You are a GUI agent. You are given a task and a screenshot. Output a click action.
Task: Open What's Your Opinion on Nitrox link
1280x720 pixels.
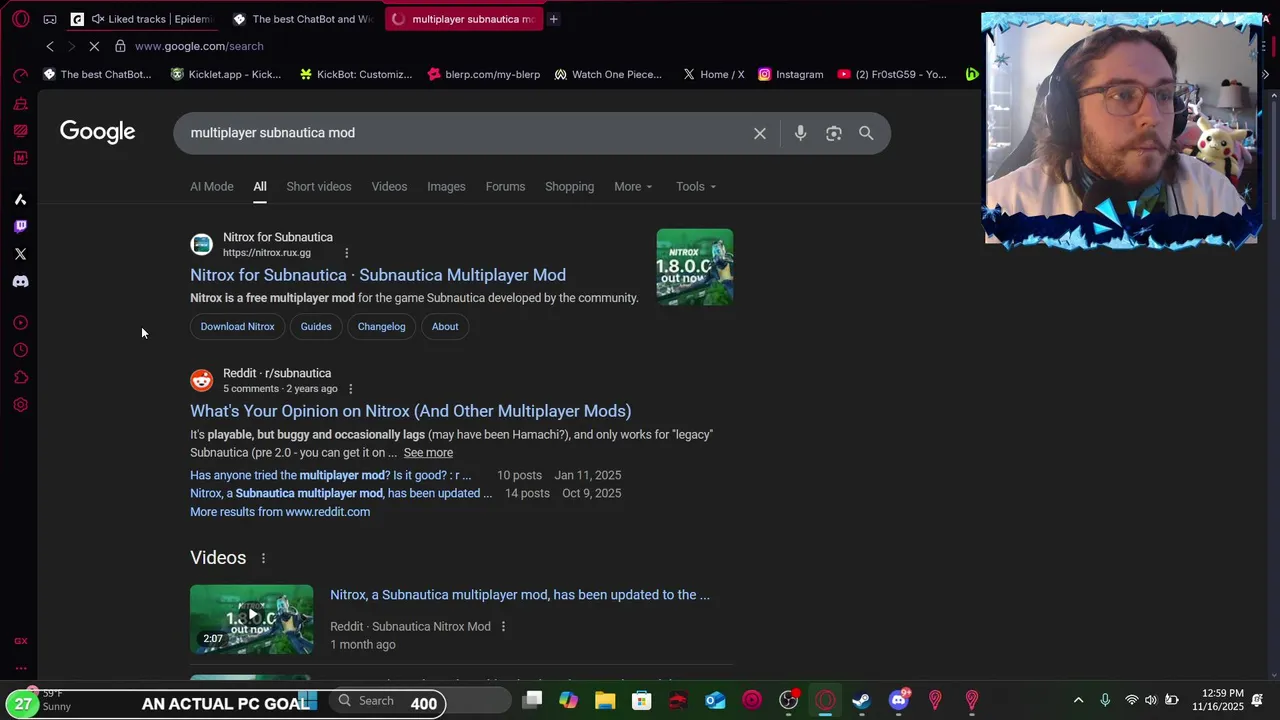(410, 411)
